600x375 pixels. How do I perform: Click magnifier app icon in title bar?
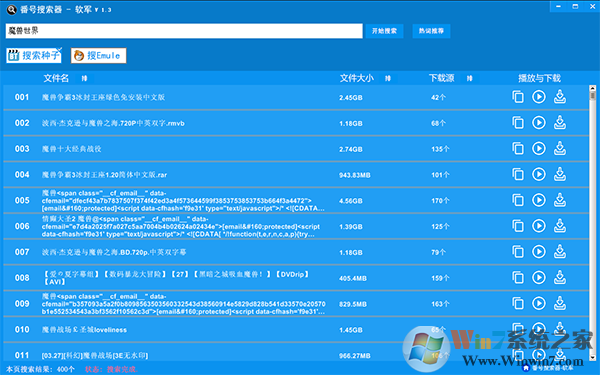coord(11,10)
